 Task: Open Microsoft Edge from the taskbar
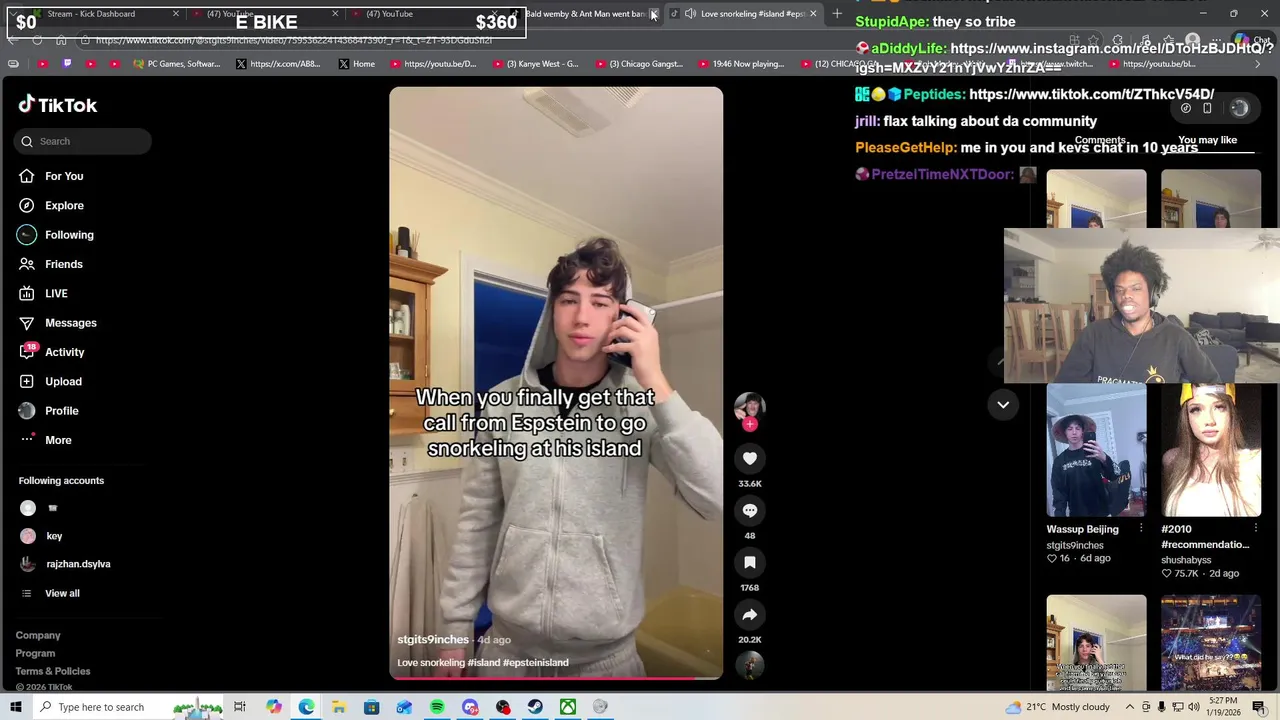[x=306, y=707]
